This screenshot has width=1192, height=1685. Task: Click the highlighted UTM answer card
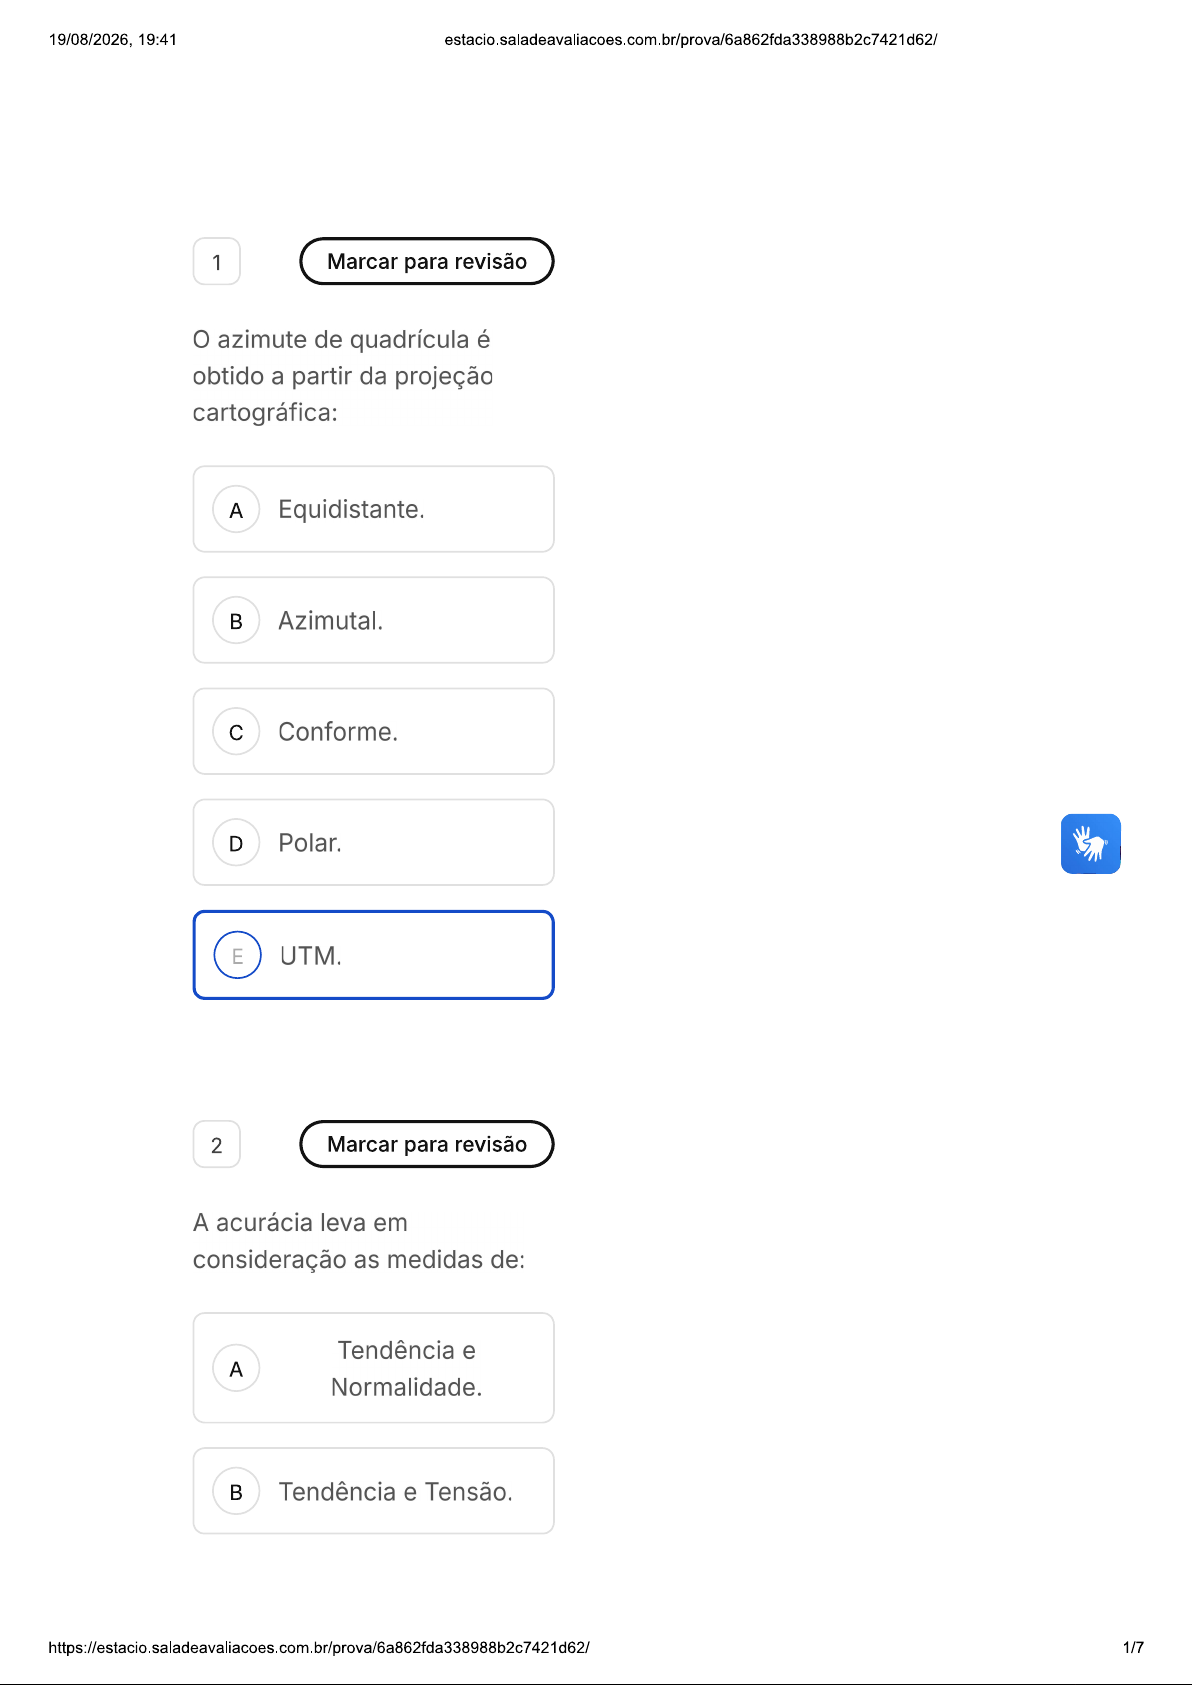pos(374,955)
